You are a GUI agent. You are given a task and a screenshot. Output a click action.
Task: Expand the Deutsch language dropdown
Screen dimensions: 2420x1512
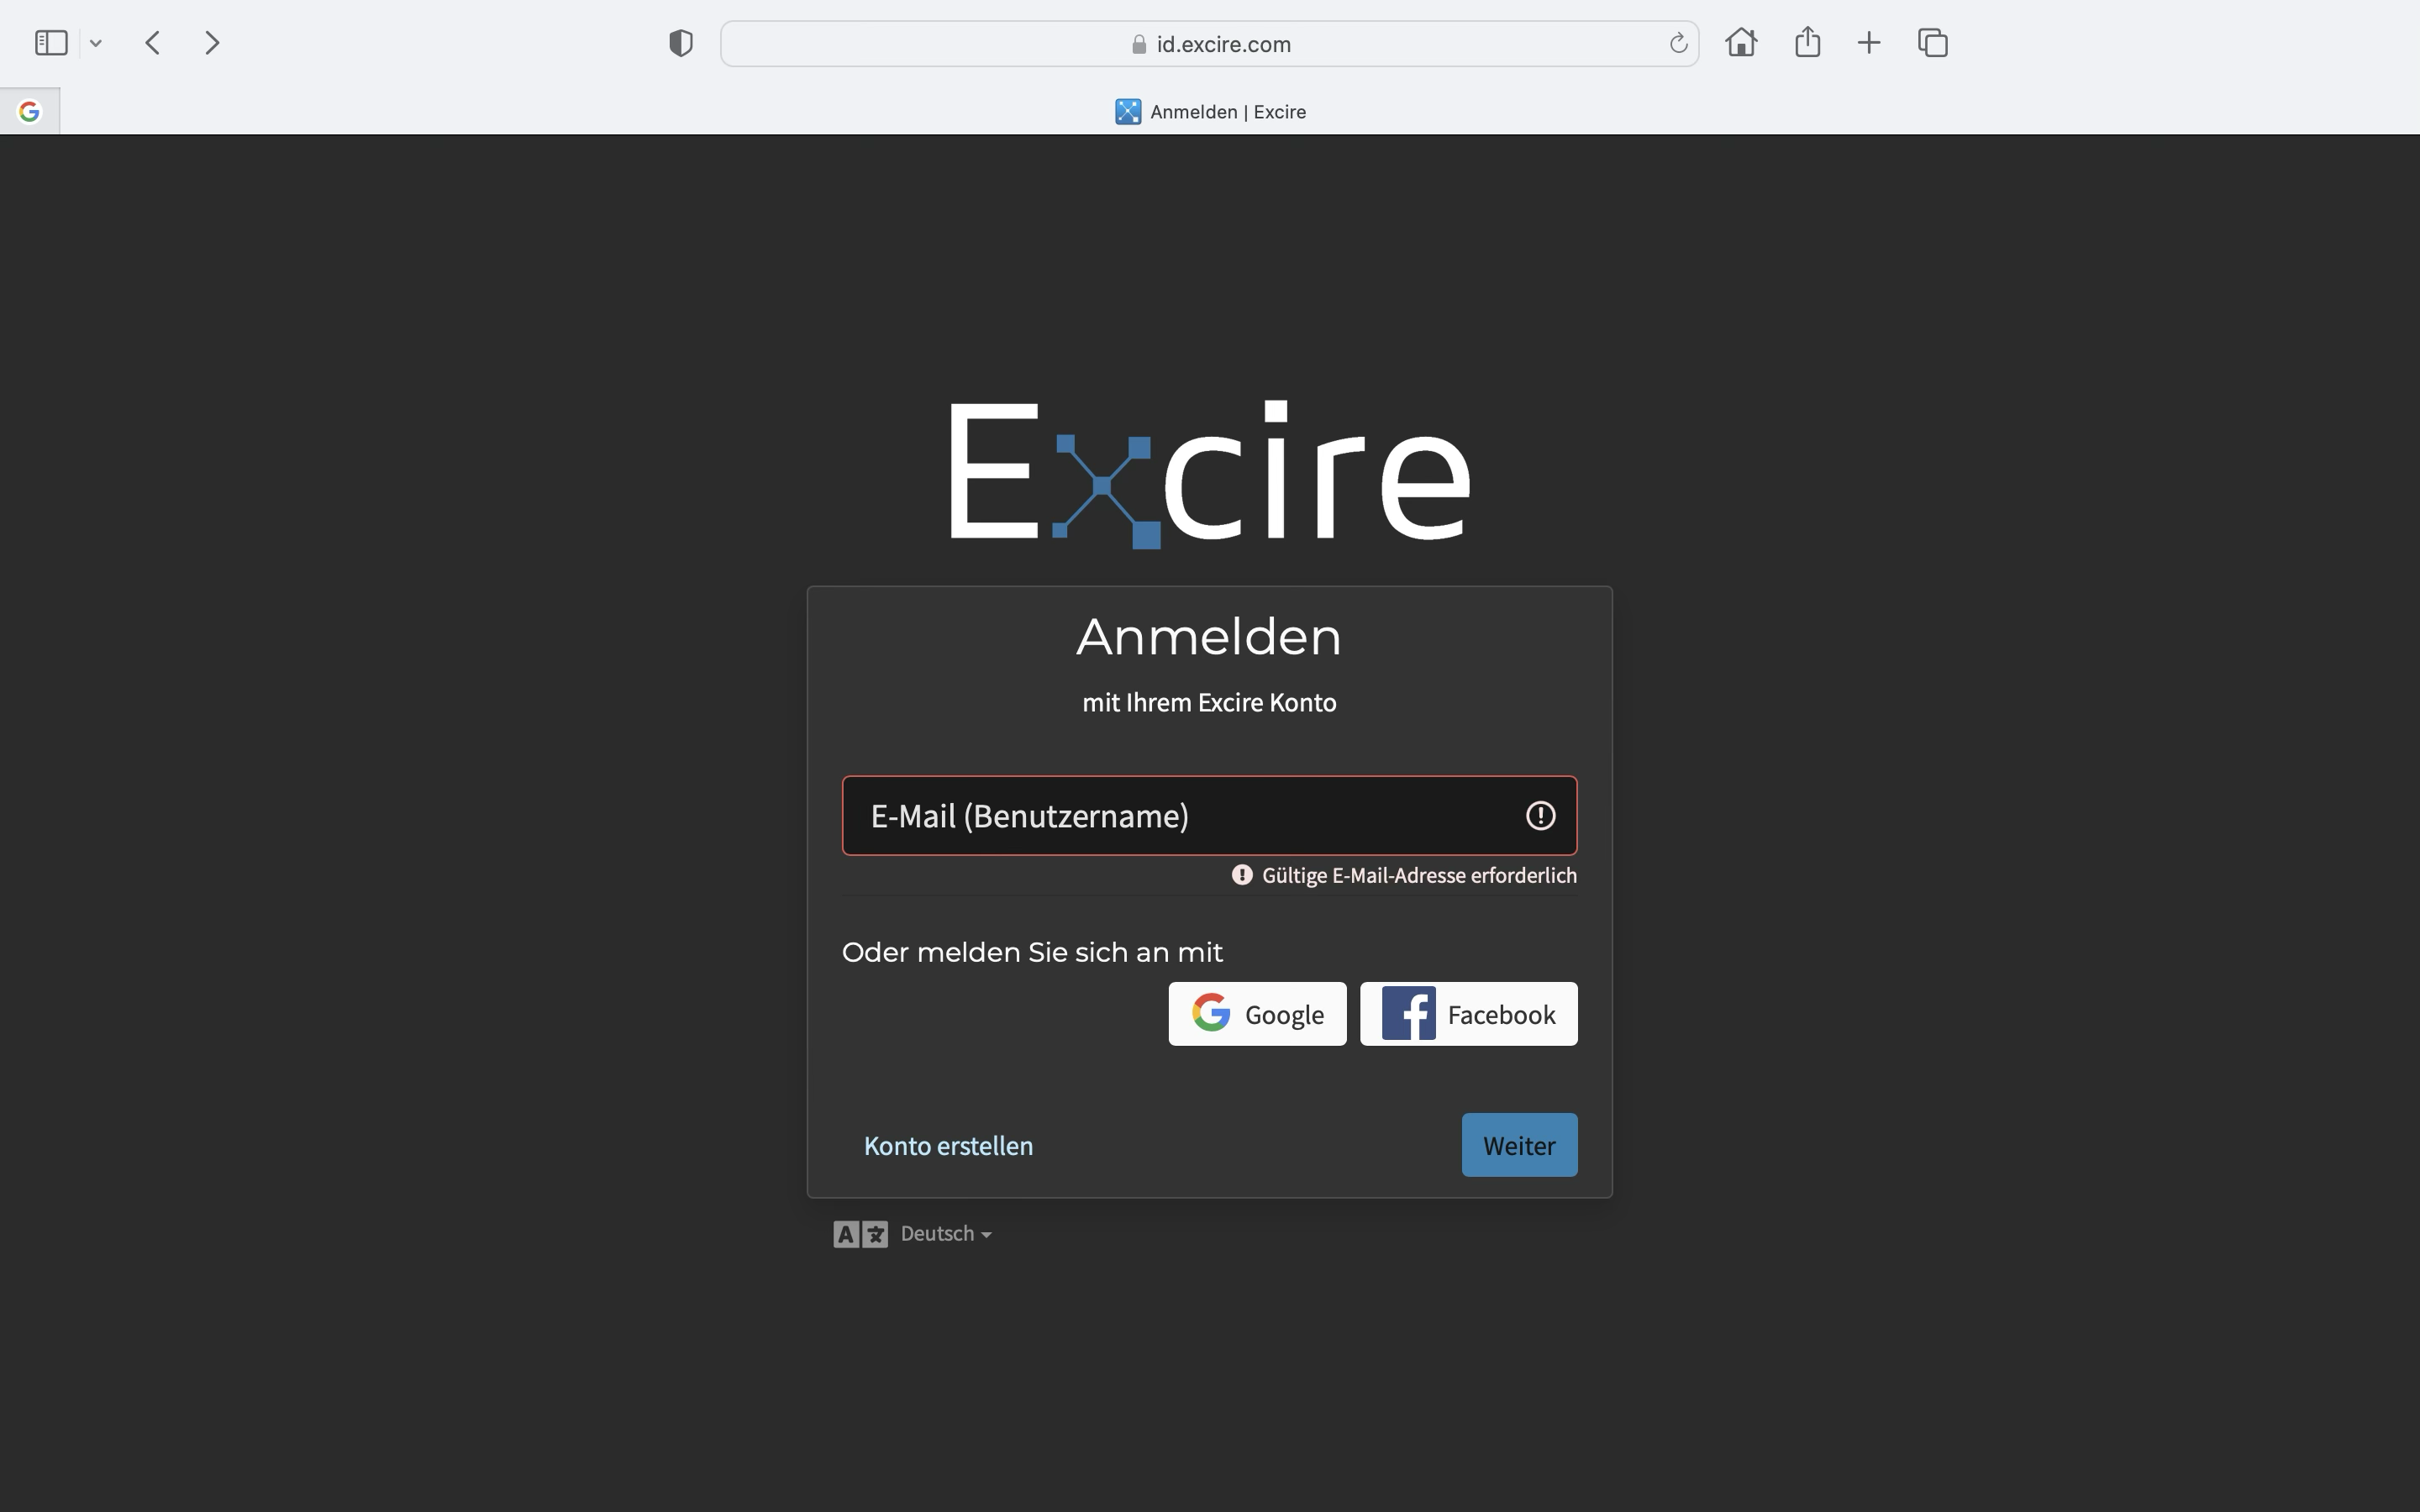tap(945, 1234)
